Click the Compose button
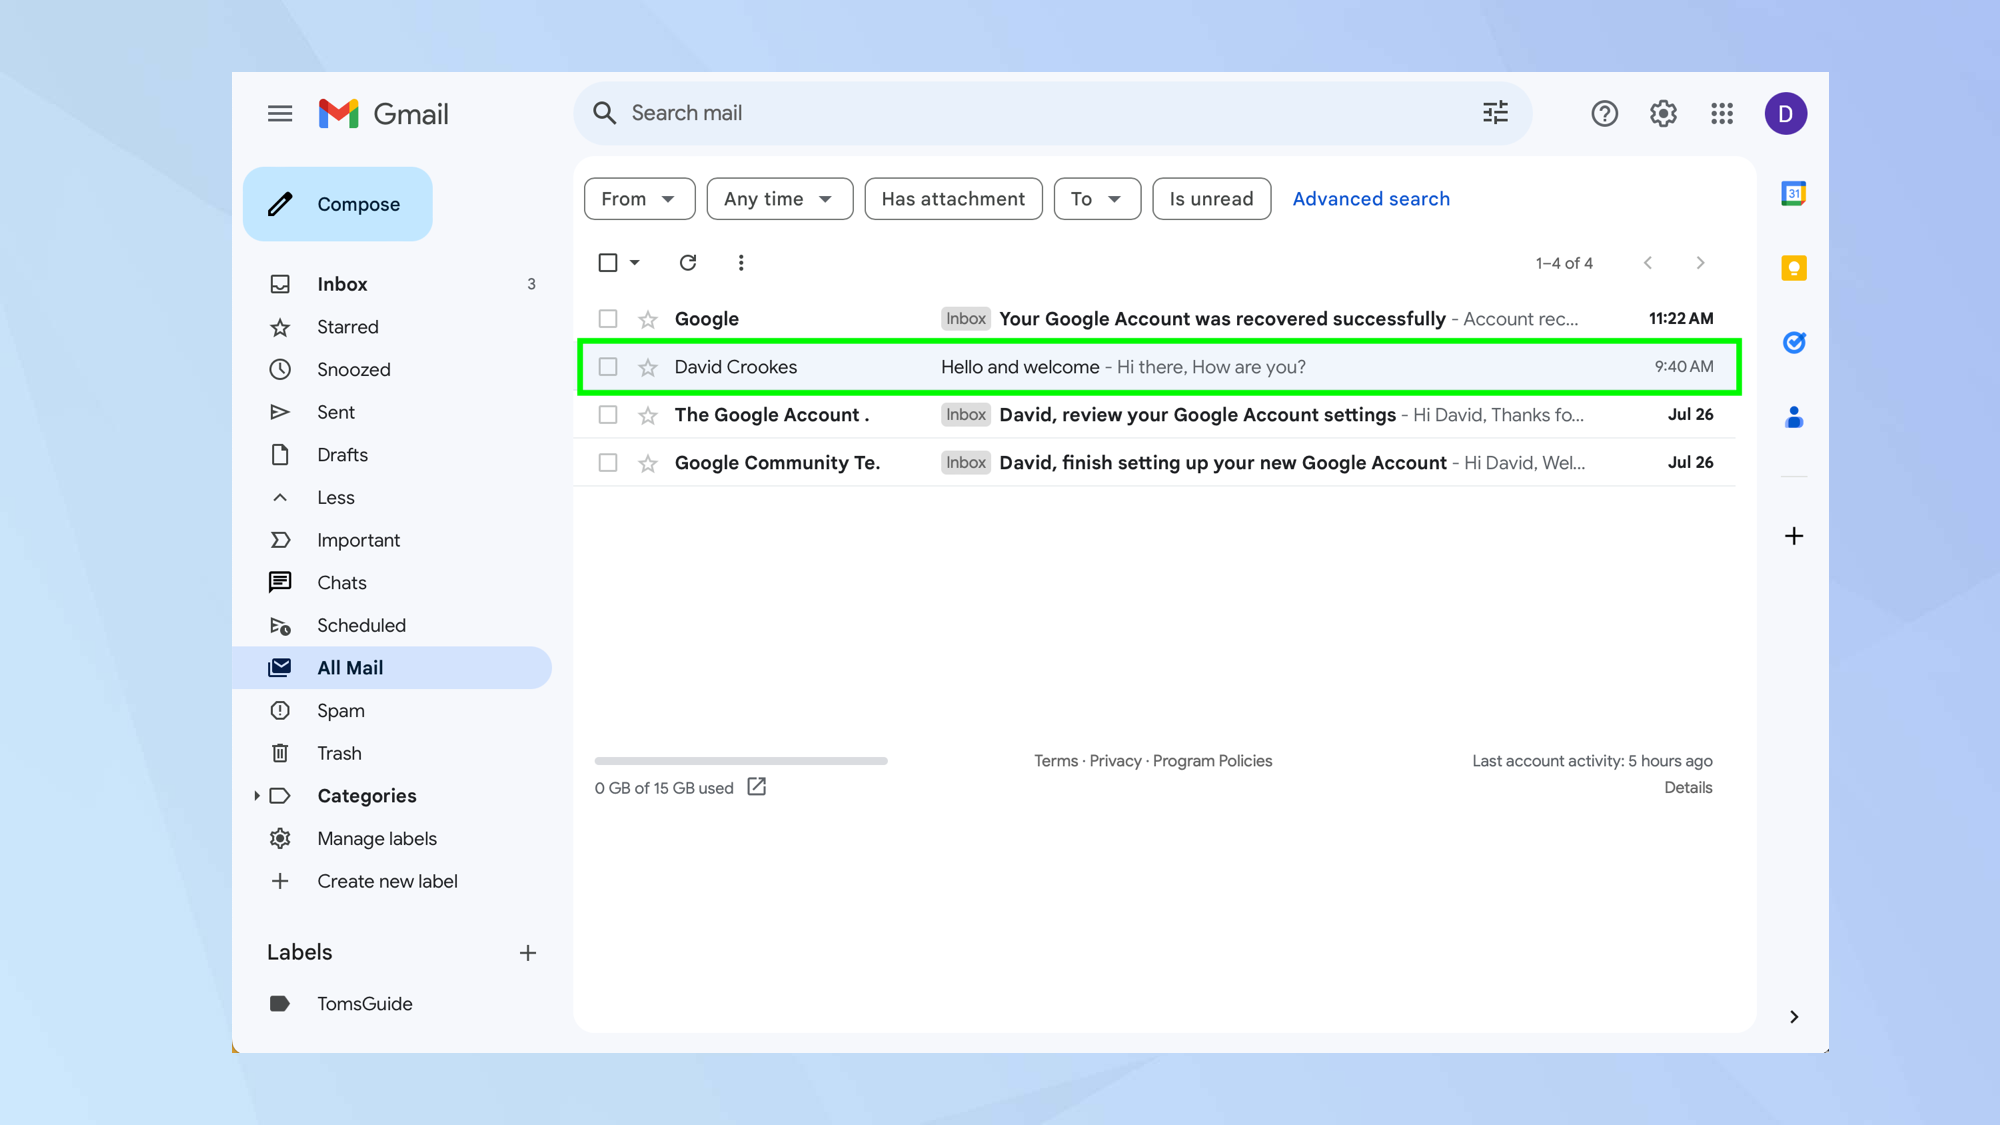 338,203
